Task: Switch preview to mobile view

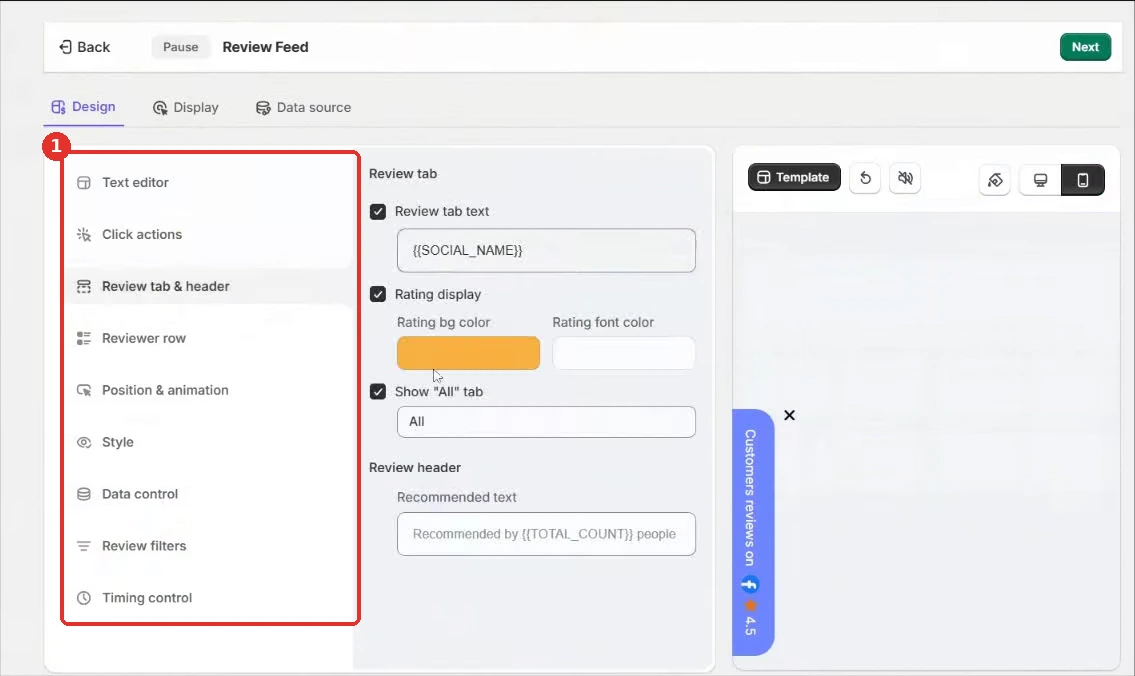Action: coord(1083,180)
